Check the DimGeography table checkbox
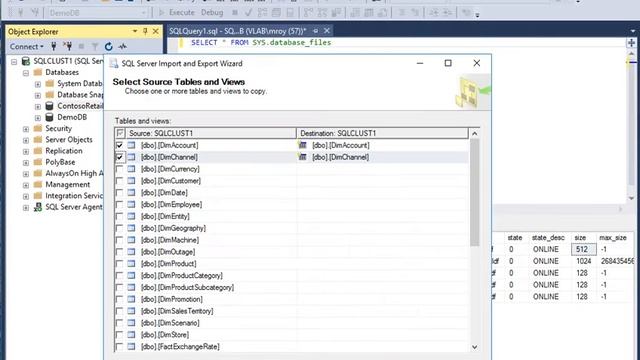640x360 pixels. (119, 228)
